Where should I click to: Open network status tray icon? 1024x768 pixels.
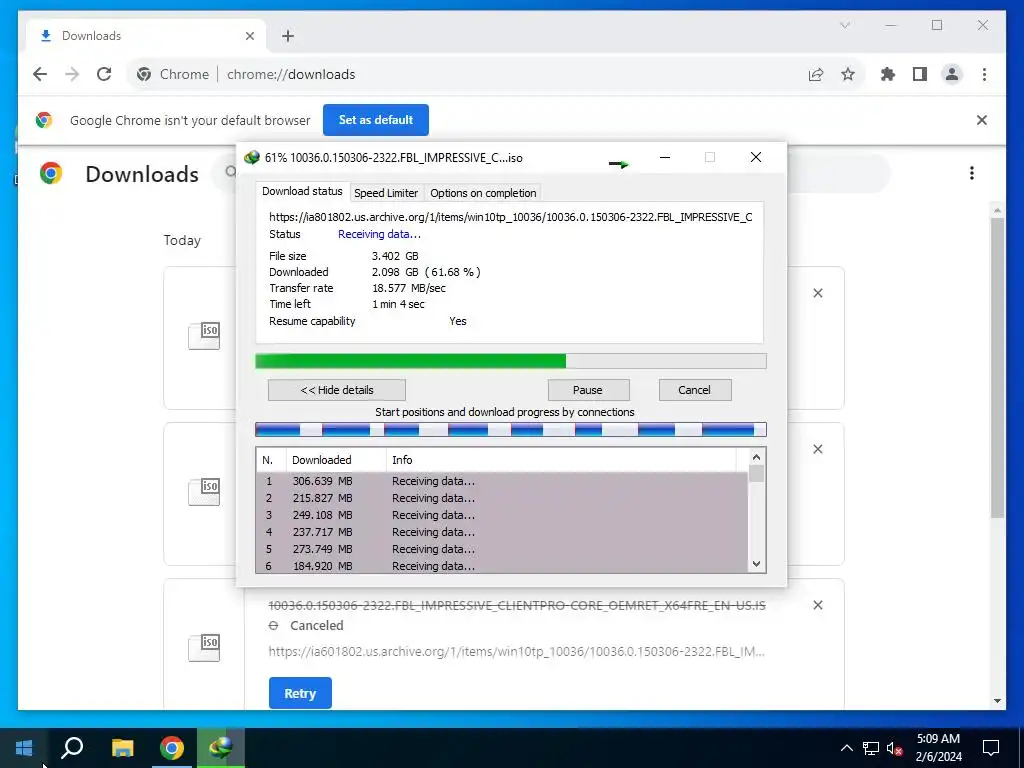pos(871,748)
